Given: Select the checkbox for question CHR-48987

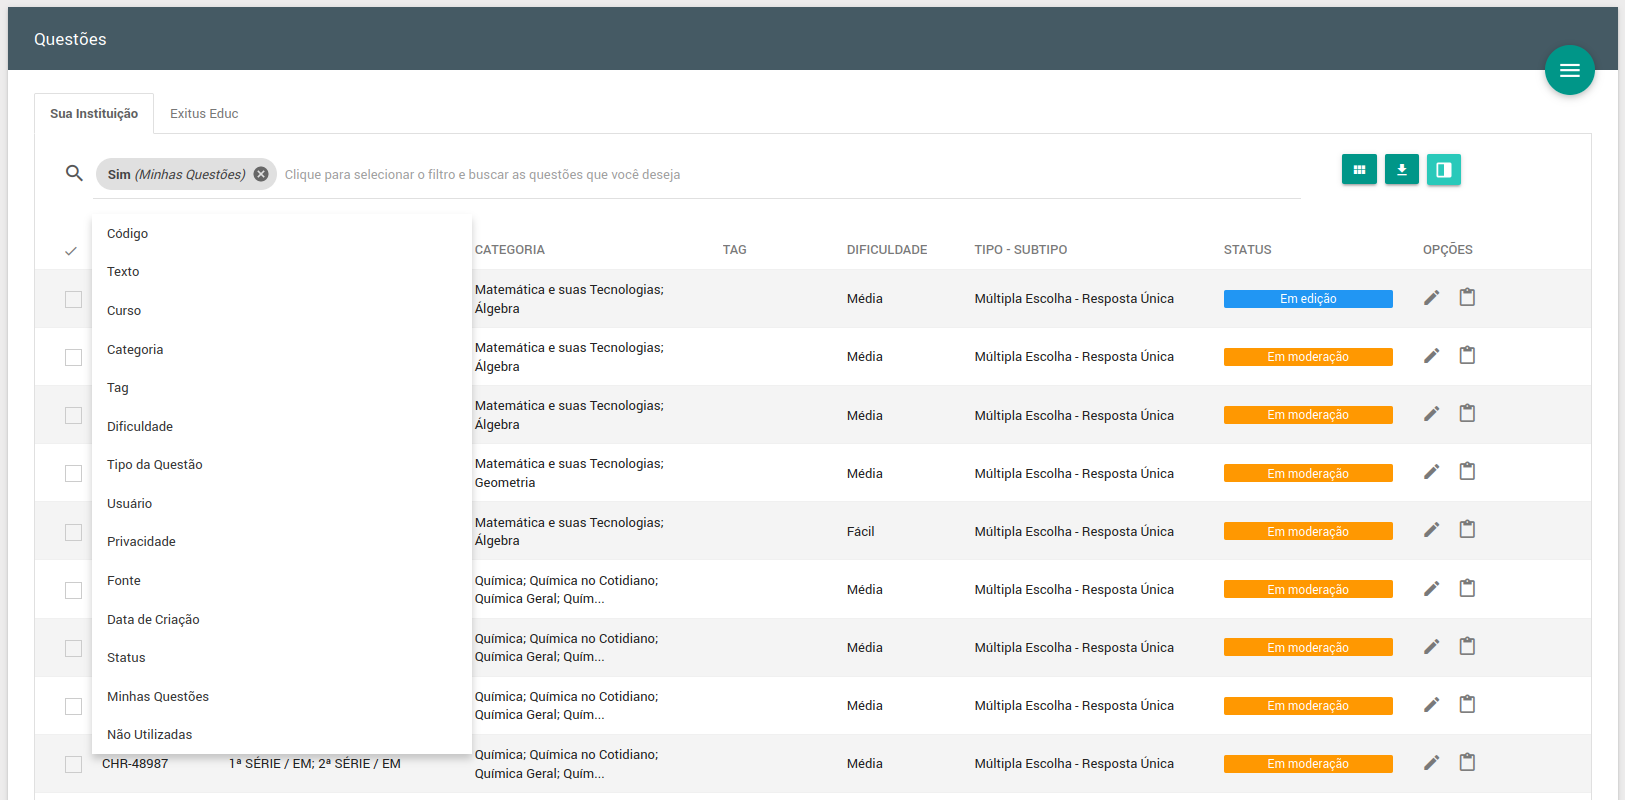Looking at the screenshot, I should [73, 764].
